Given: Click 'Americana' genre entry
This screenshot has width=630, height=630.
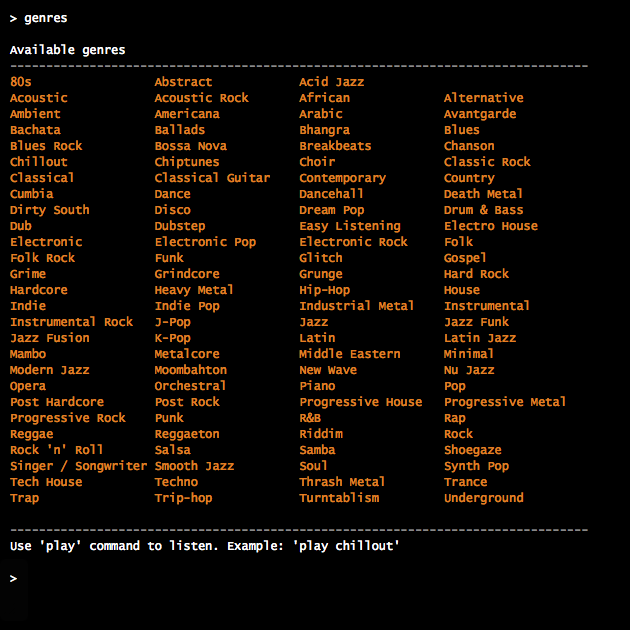Looking at the screenshot, I should 187,114.
